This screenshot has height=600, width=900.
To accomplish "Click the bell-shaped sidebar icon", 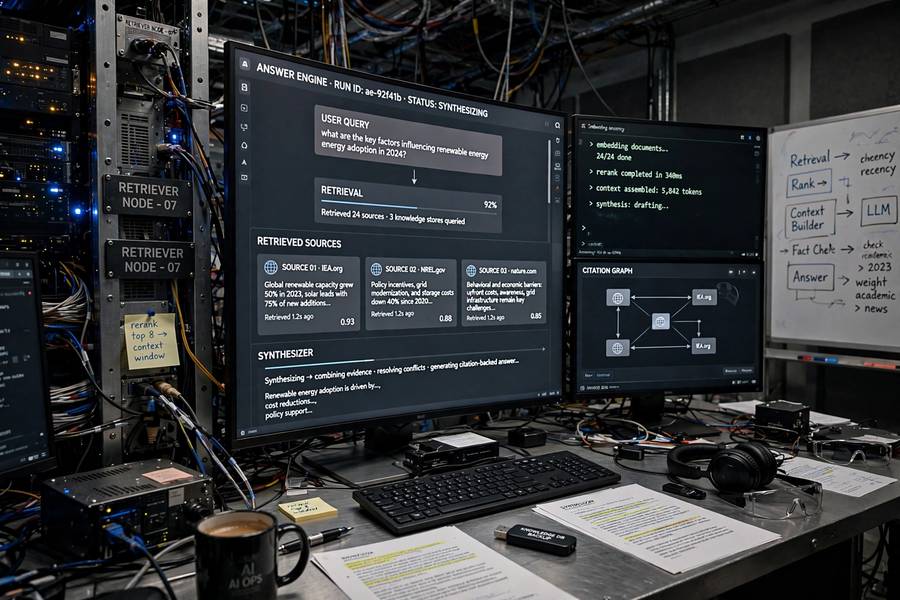I will tap(245, 145).
